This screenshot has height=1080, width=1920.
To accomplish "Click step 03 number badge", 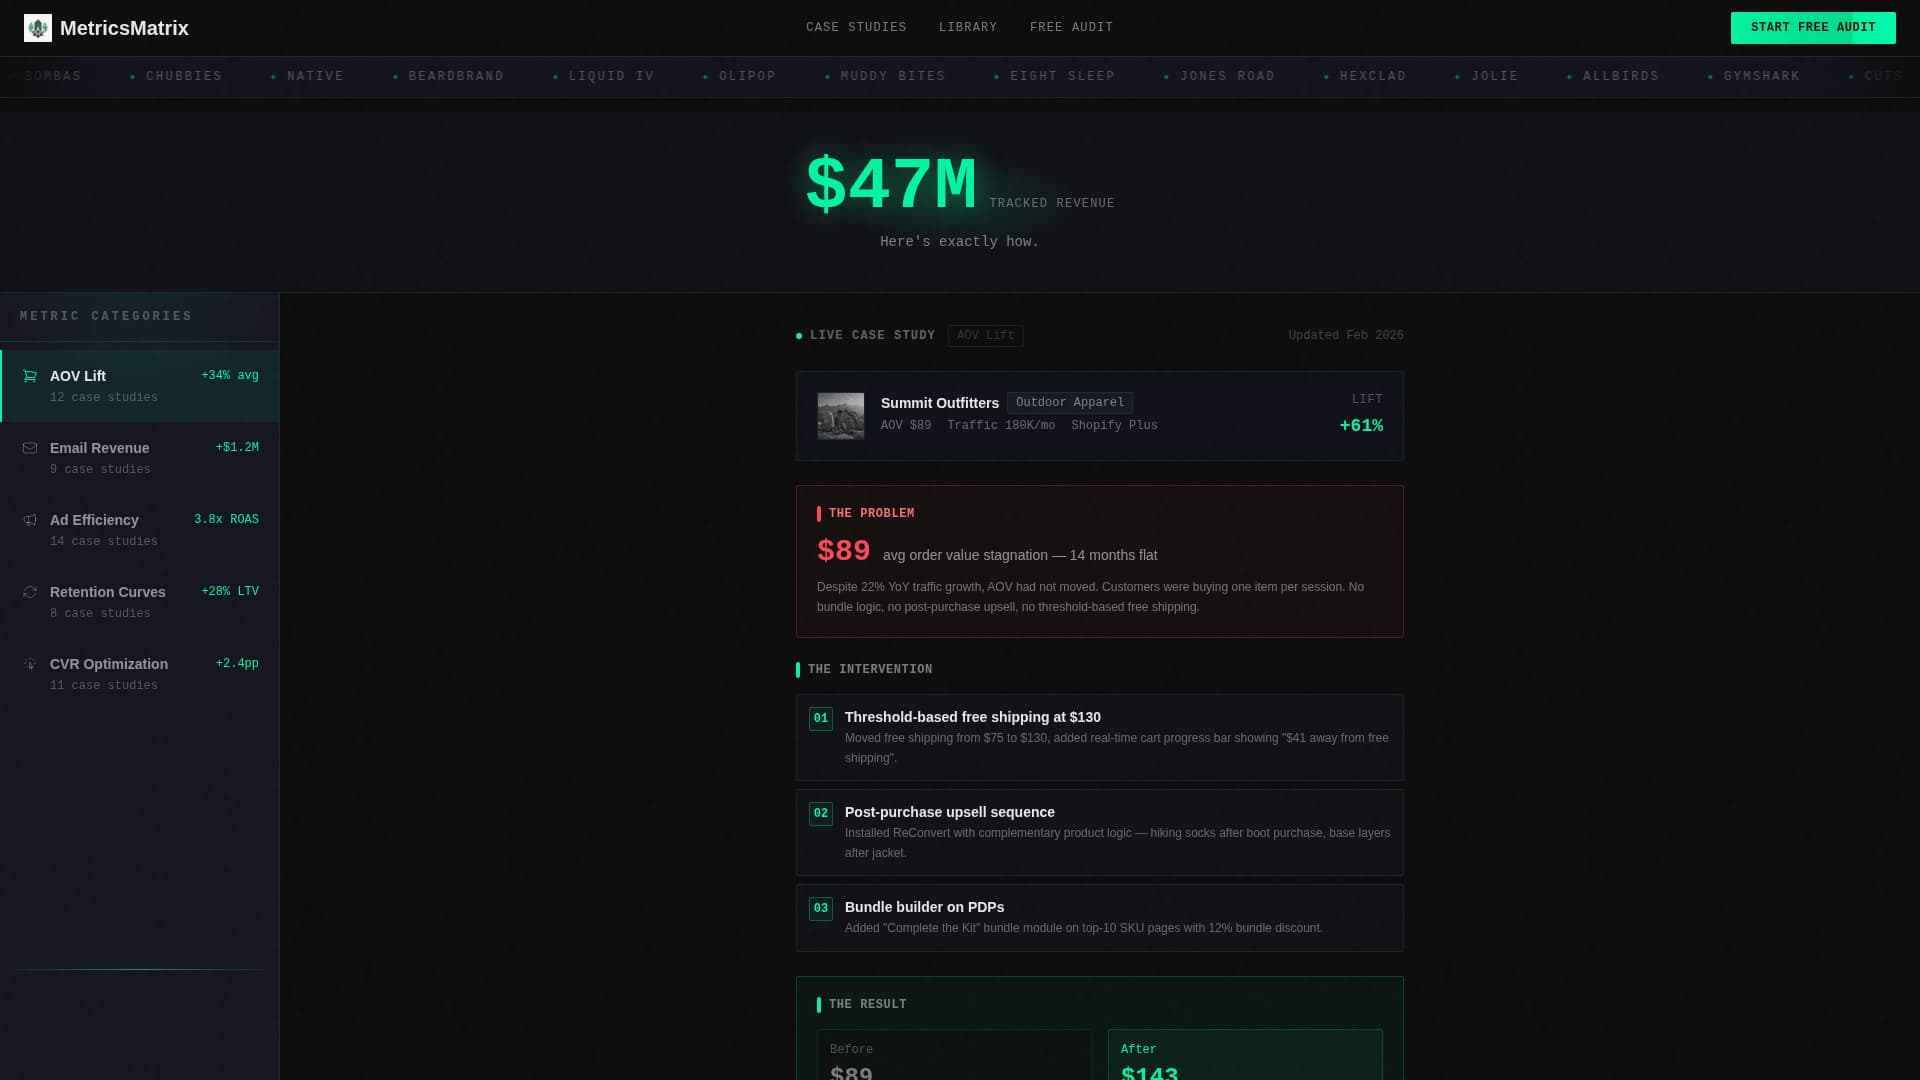I will [821, 909].
